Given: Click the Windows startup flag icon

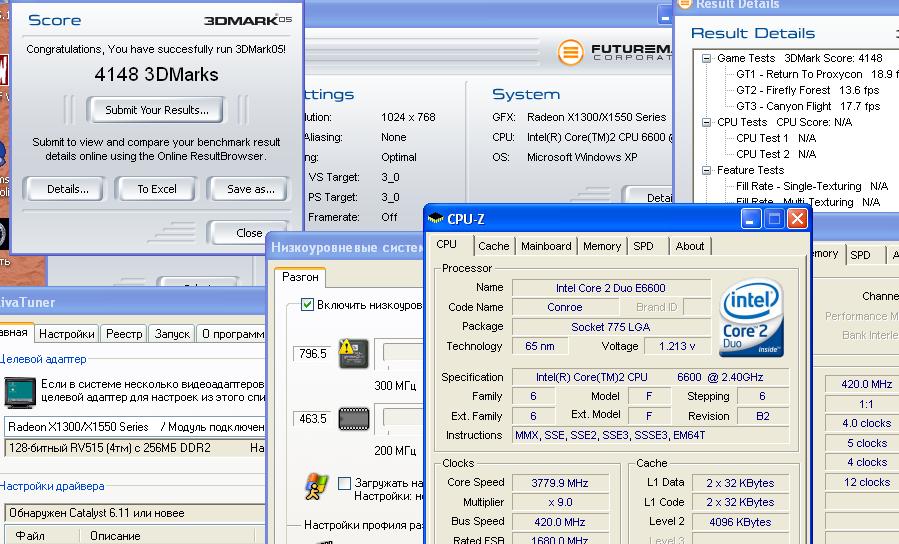Looking at the screenshot, I should click(x=316, y=487).
